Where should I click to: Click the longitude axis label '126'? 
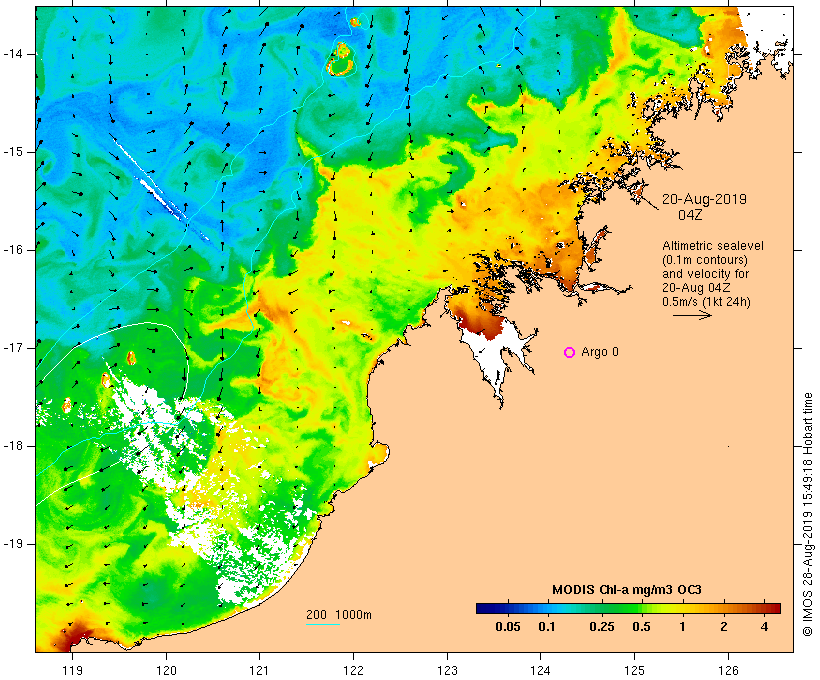click(728, 671)
